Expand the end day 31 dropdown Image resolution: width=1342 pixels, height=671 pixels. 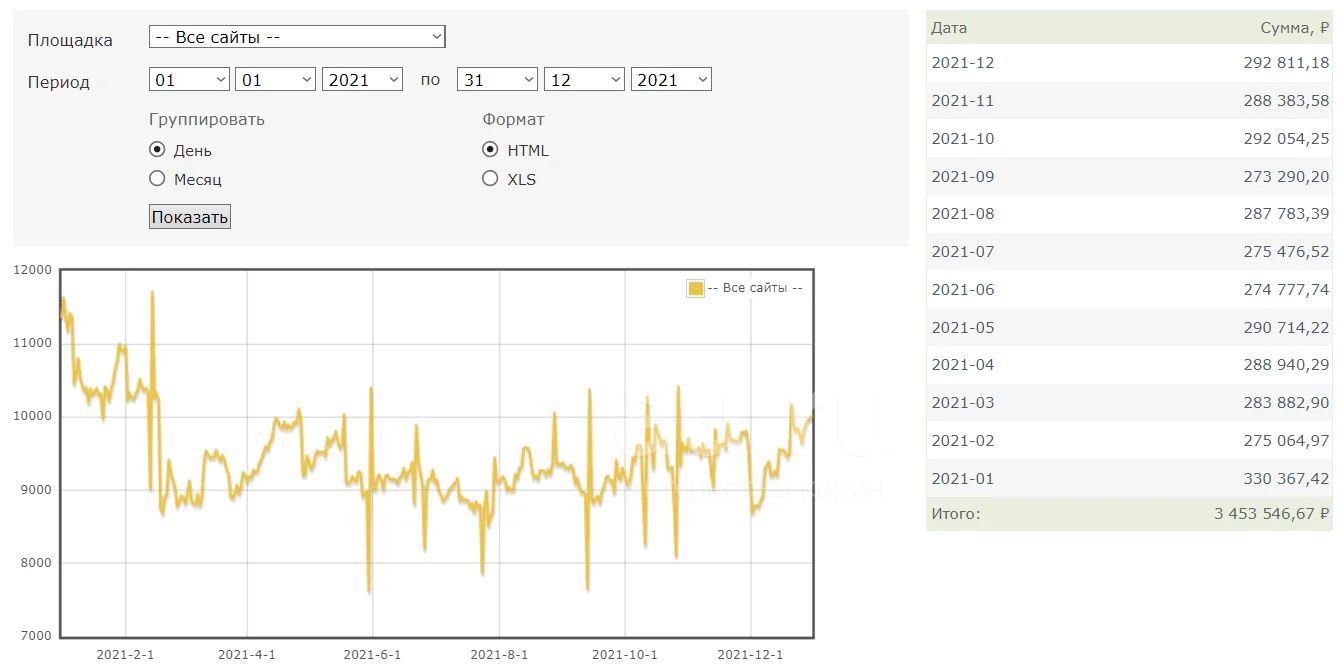point(497,80)
